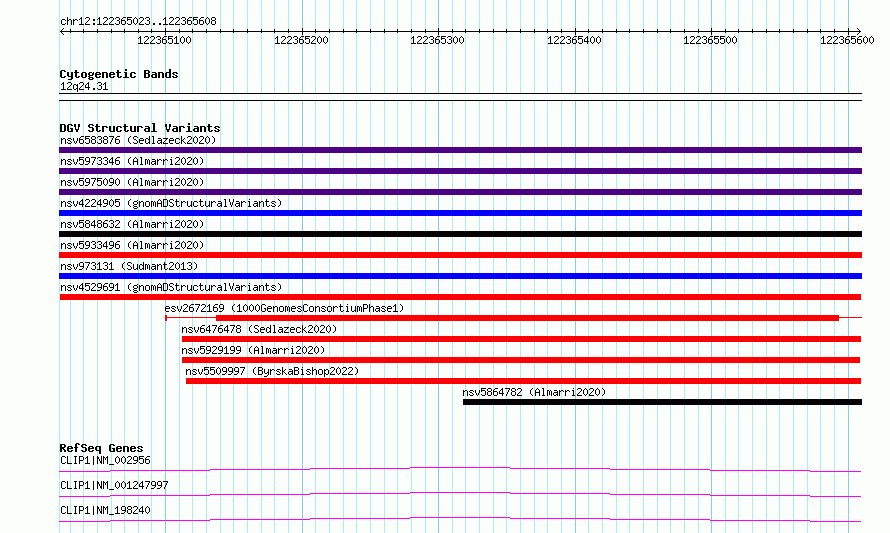Select variant label esv2672169 (1000GenomesConsortiumPhase1)
This screenshot has width=890, height=533.
click(x=284, y=308)
